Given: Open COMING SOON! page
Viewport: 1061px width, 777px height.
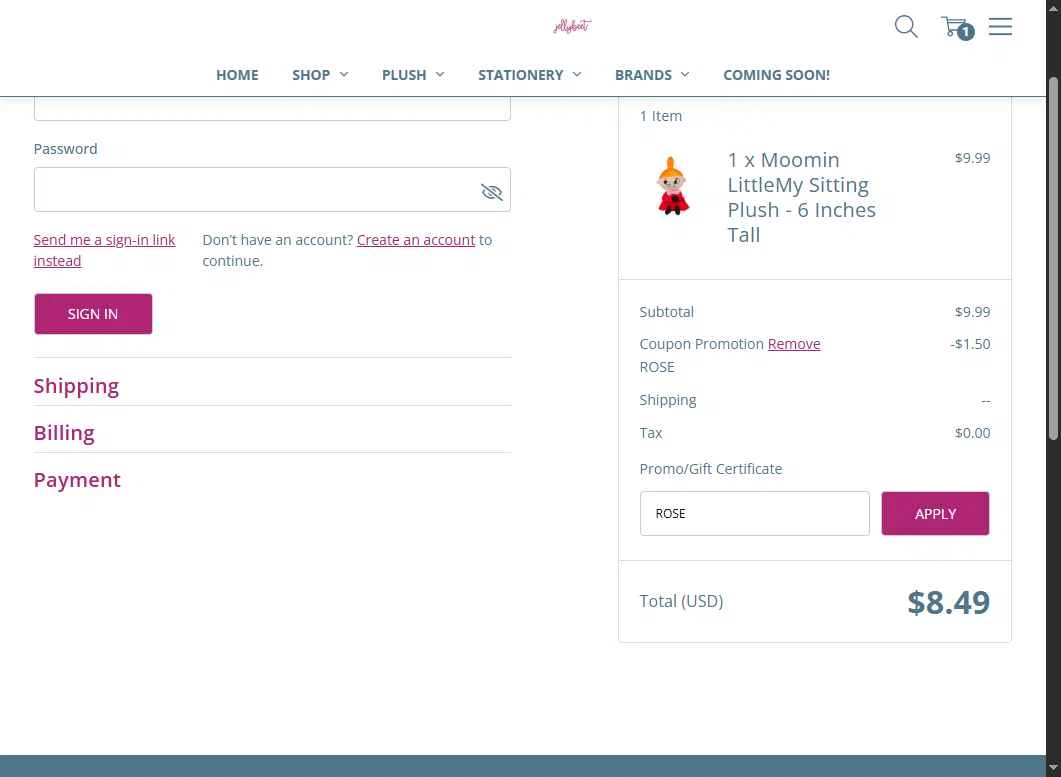Looking at the screenshot, I should (776, 75).
